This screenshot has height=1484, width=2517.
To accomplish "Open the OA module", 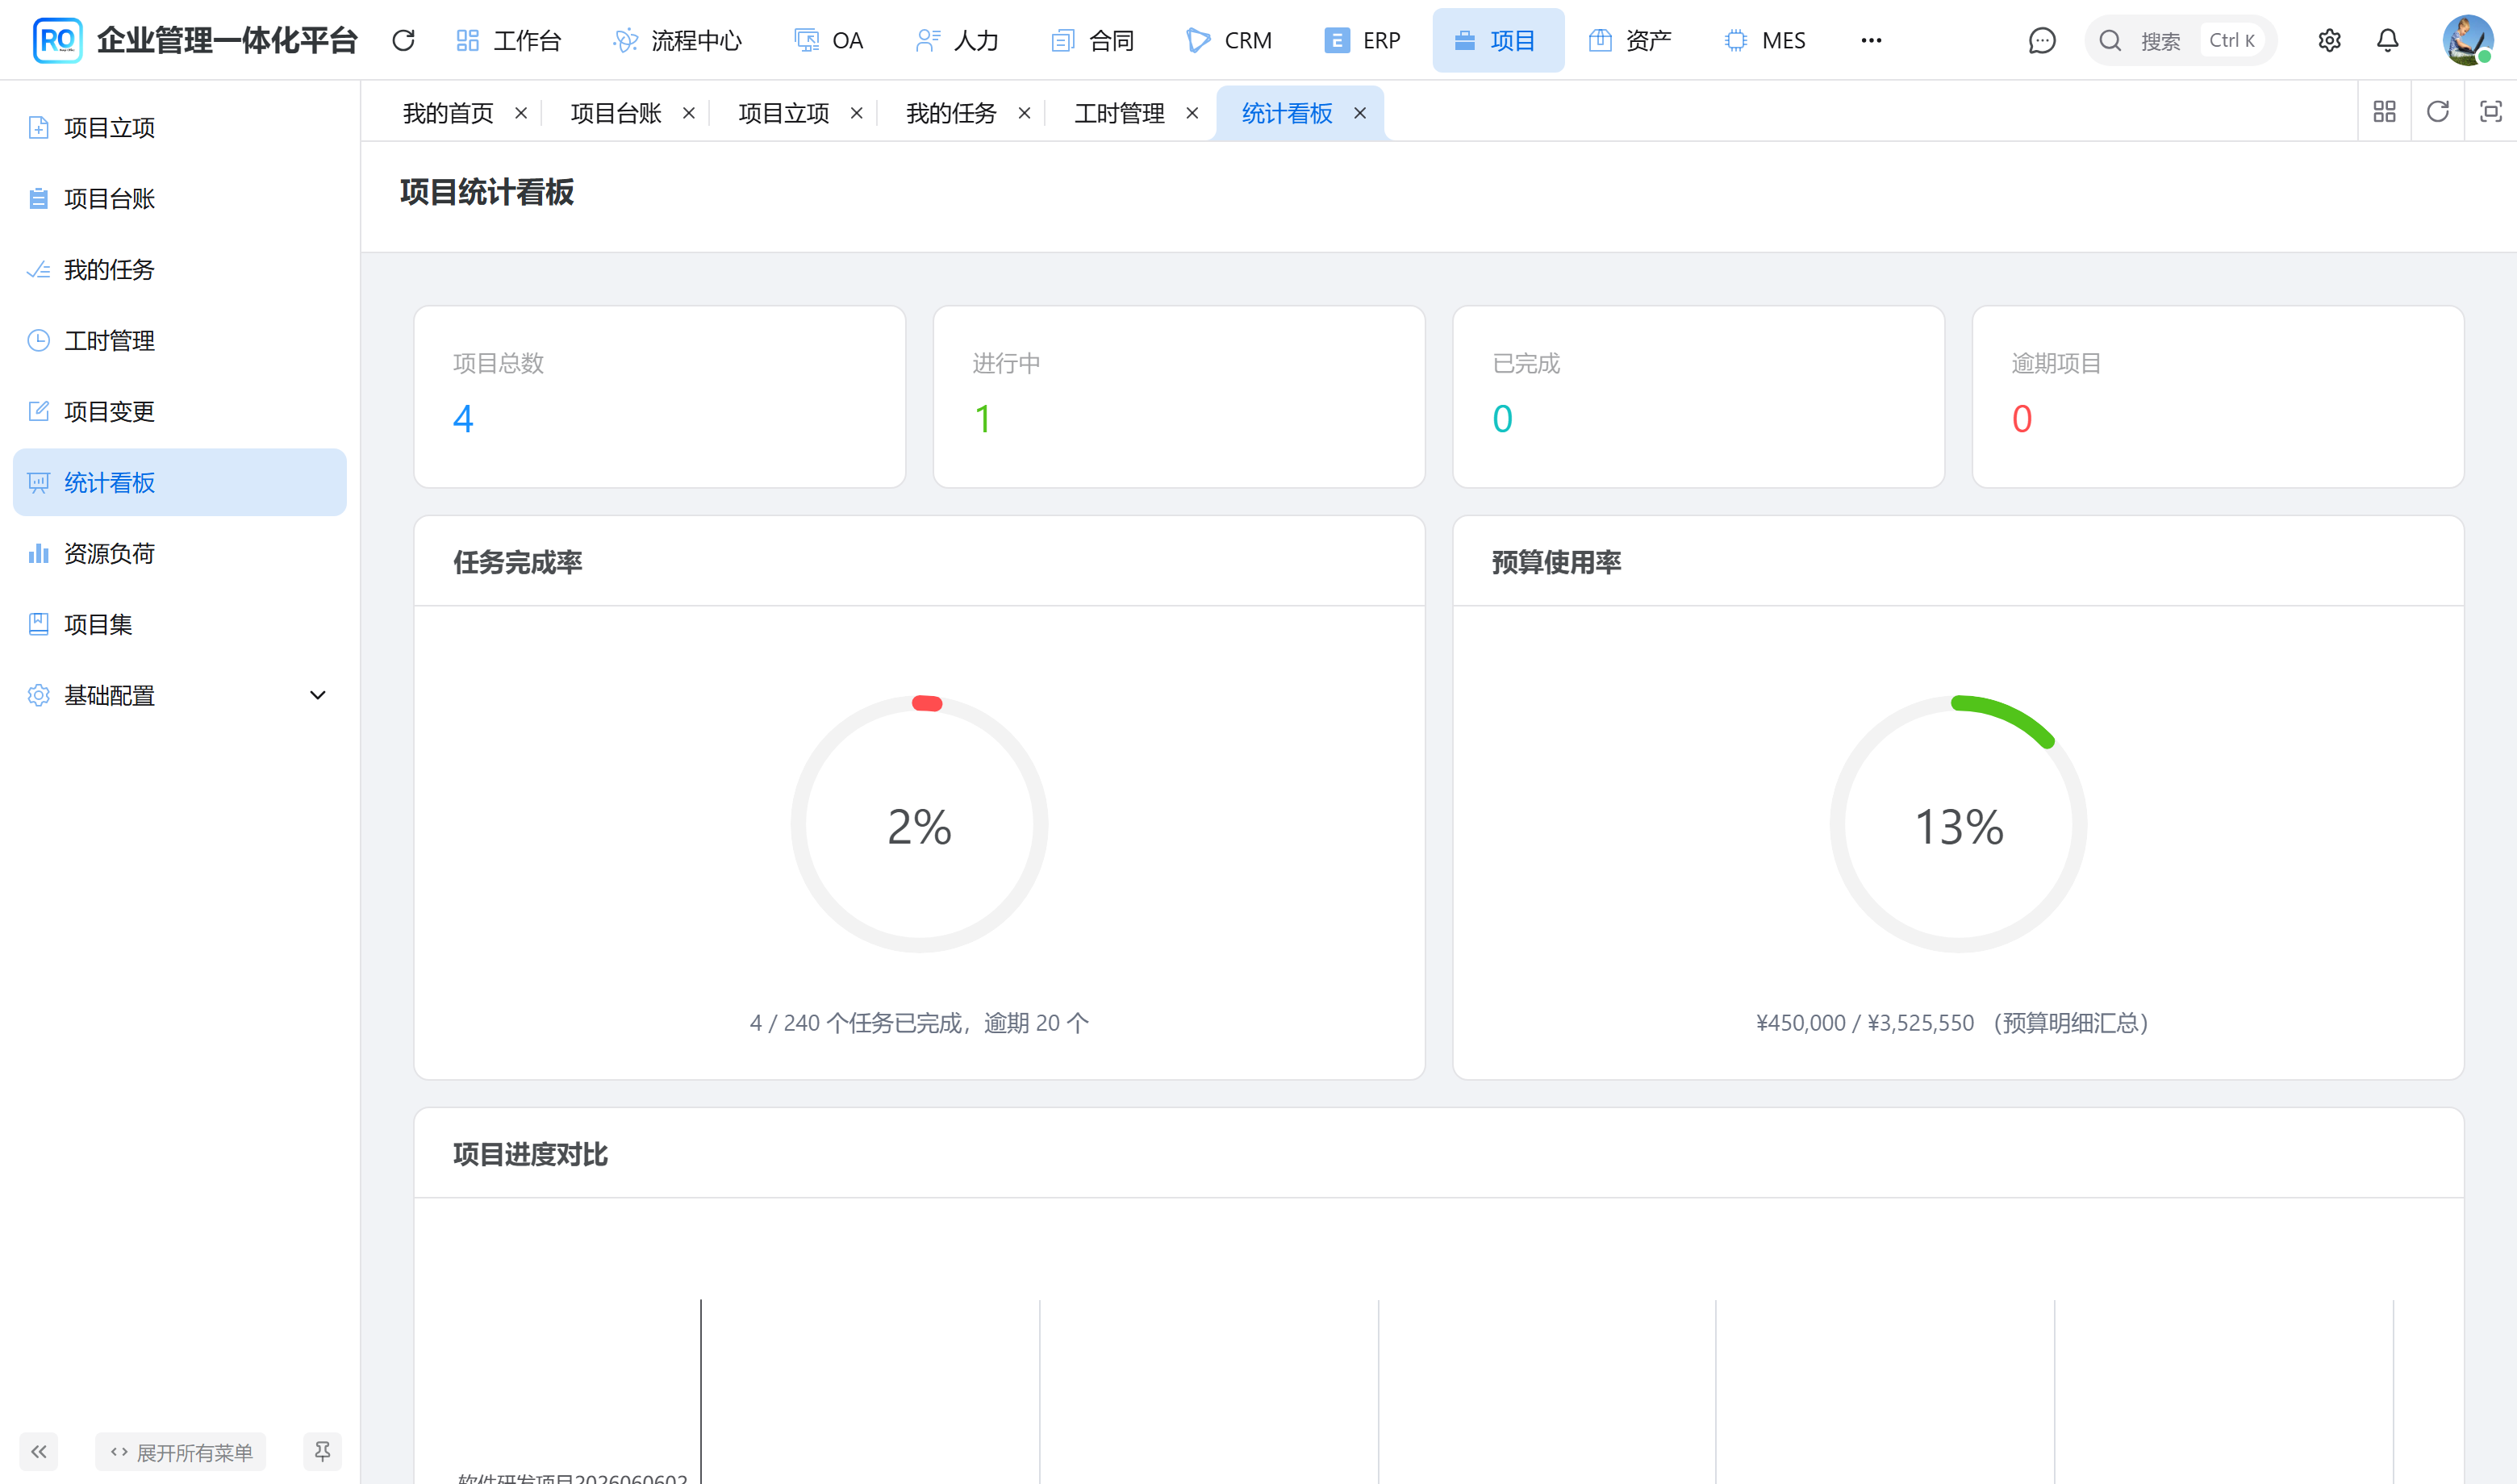I will pyautogui.click(x=828, y=40).
